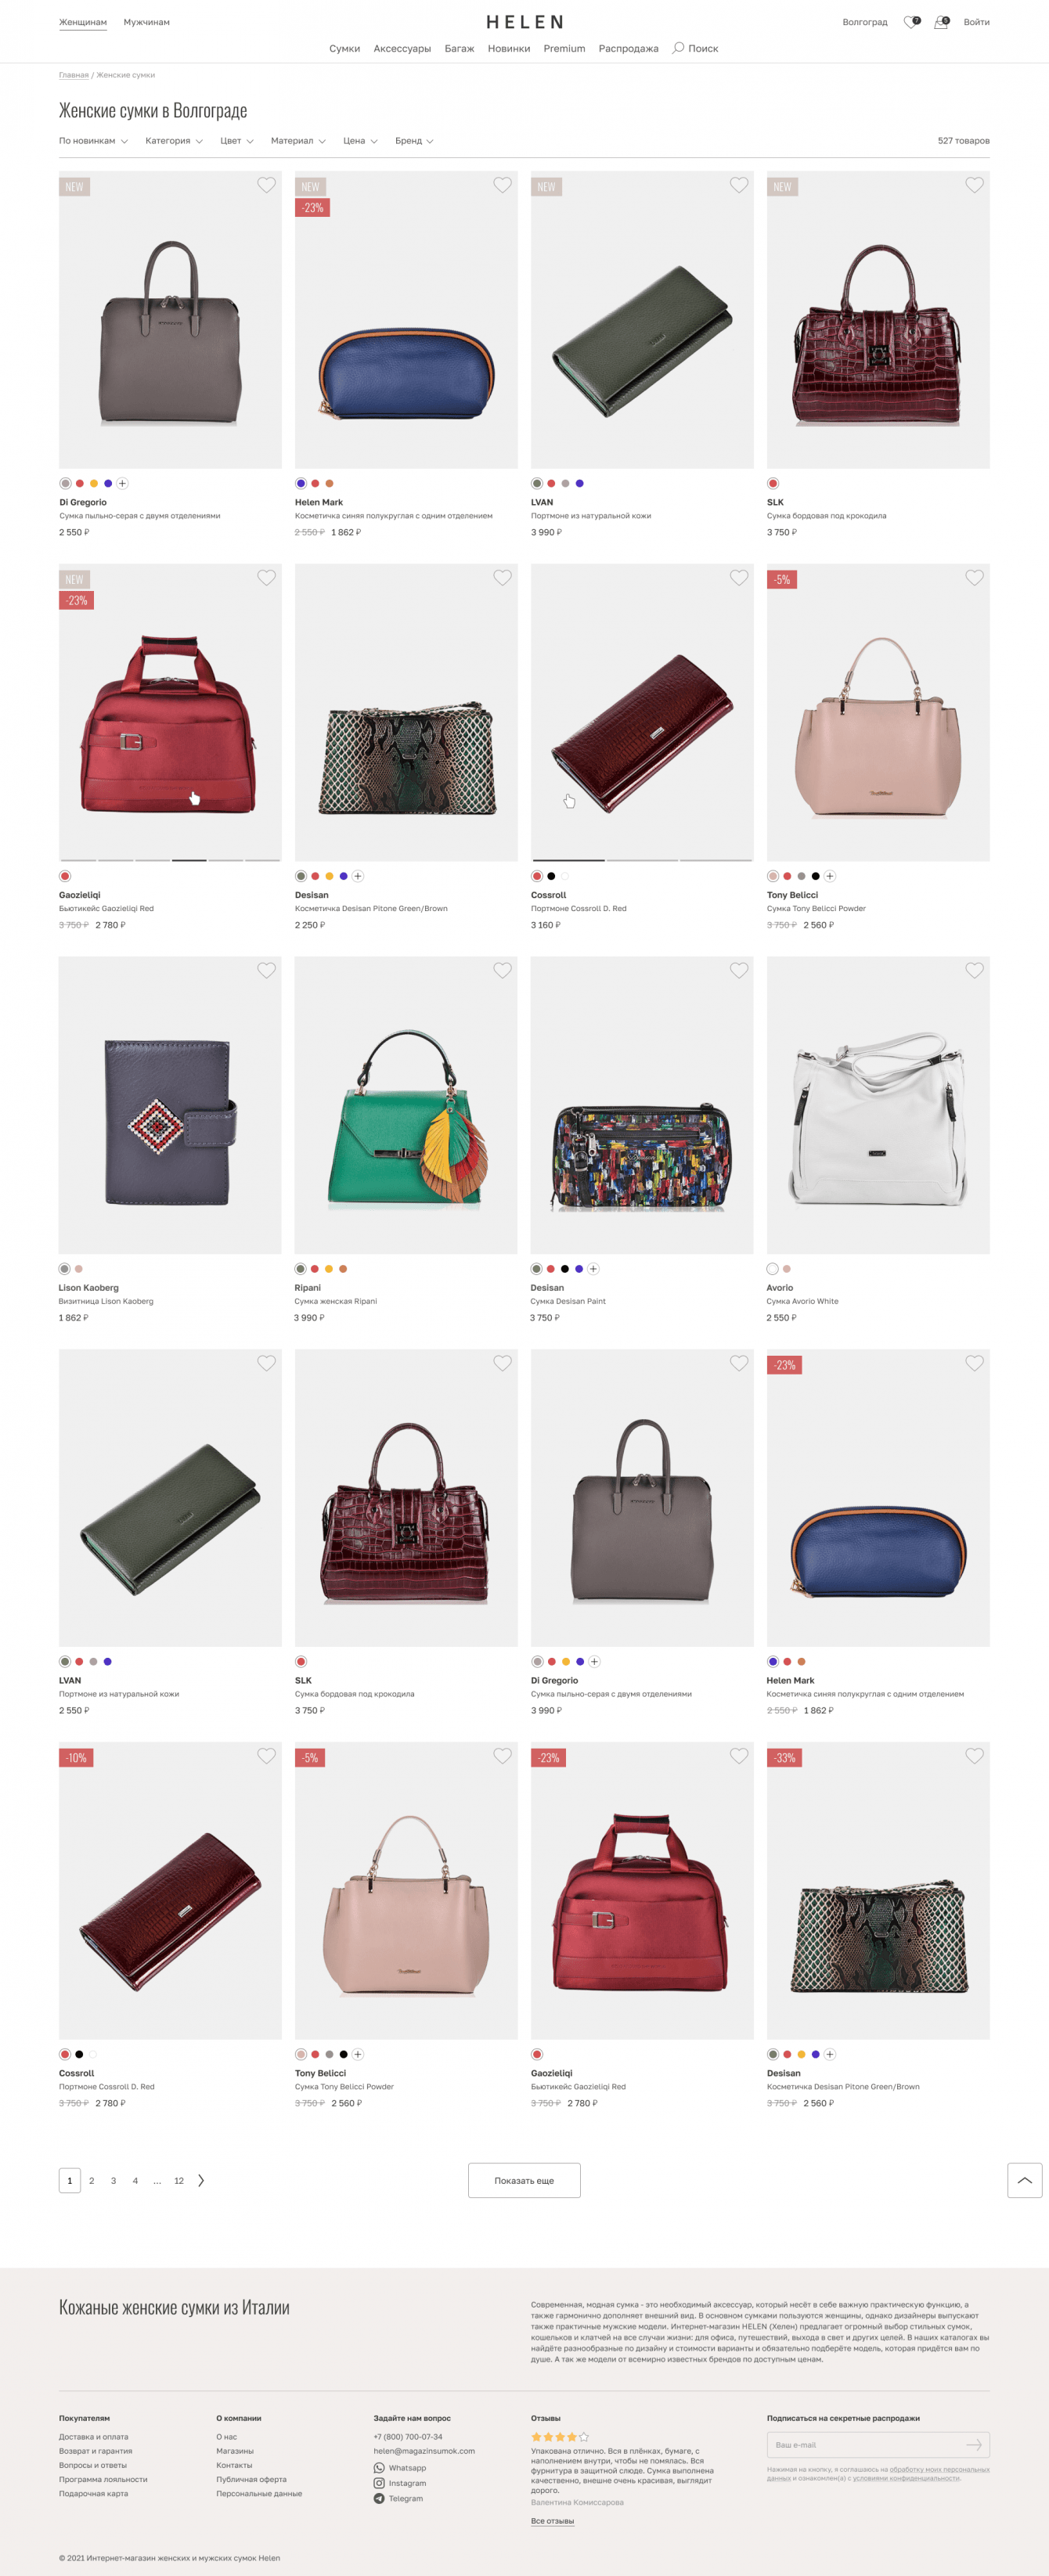
Task: Add first Di Gregorio bag to favorites
Action: [266, 185]
